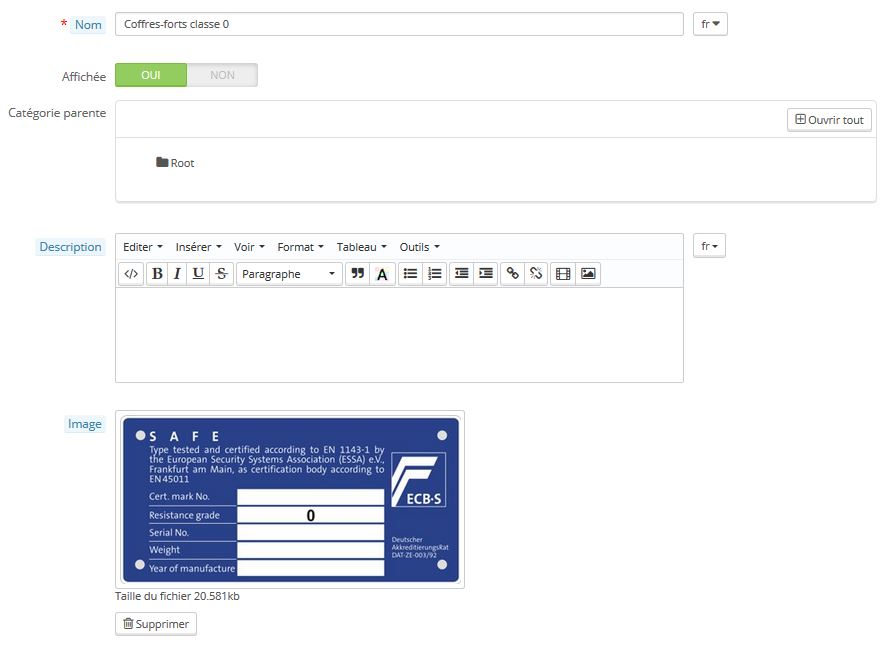Open the Tableau menu
The width and height of the screenshot is (893, 650).
click(361, 247)
